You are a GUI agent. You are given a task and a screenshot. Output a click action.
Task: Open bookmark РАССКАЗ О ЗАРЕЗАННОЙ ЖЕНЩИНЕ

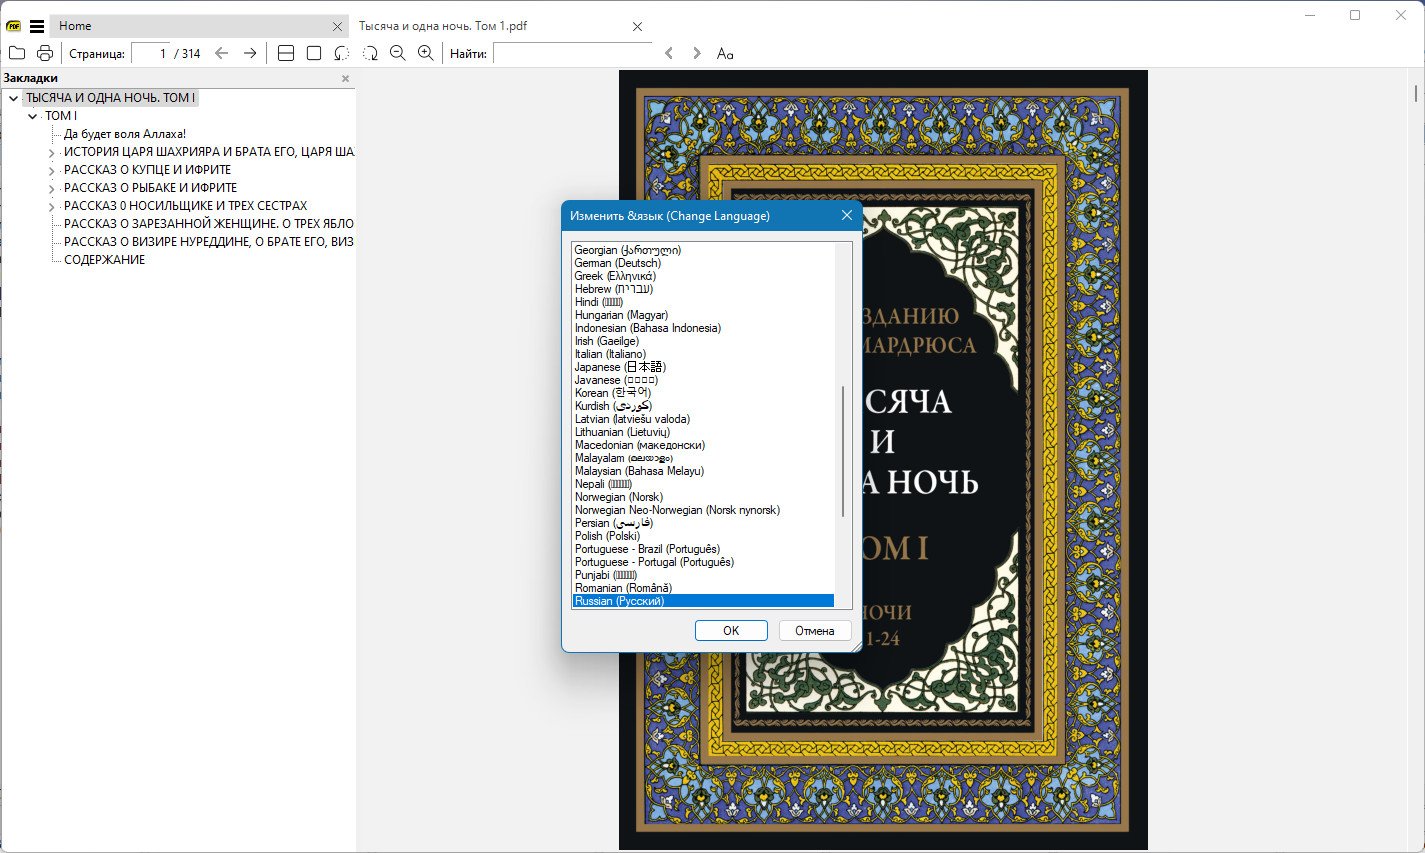(209, 224)
